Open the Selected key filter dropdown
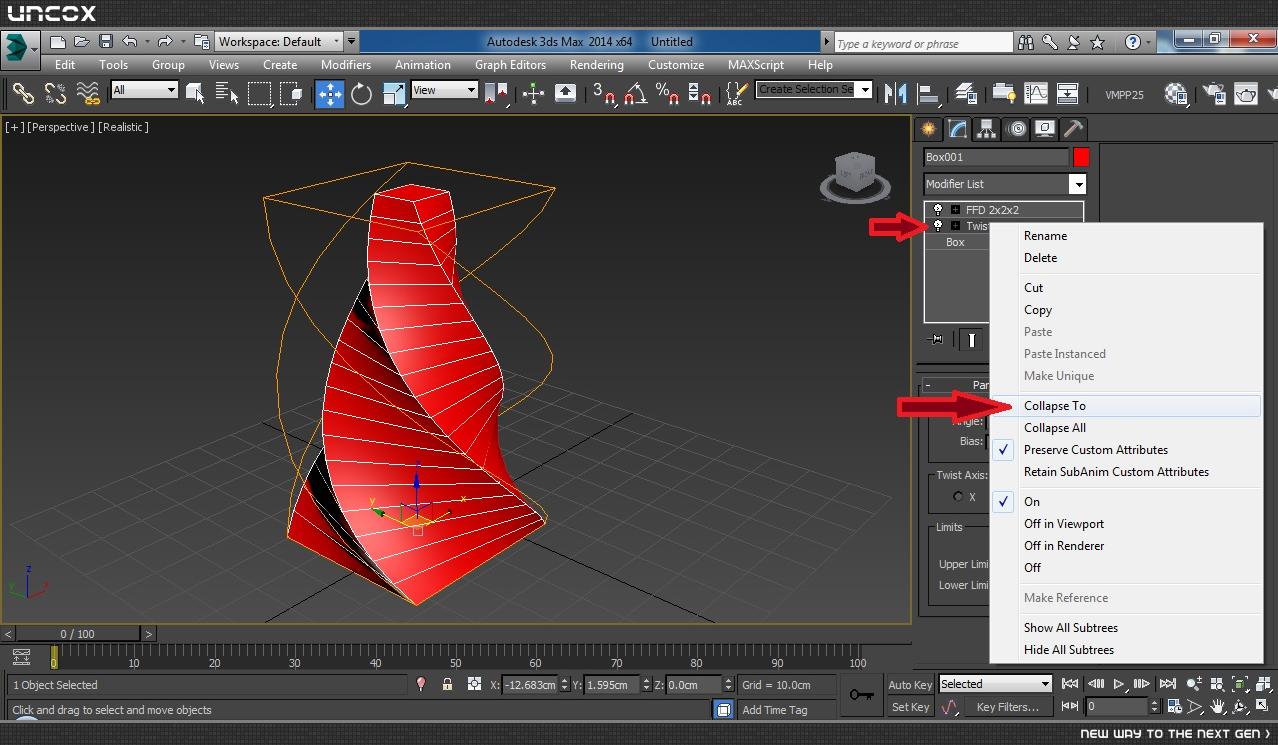Viewport: 1278px width, 745px height. pos(995,684)
